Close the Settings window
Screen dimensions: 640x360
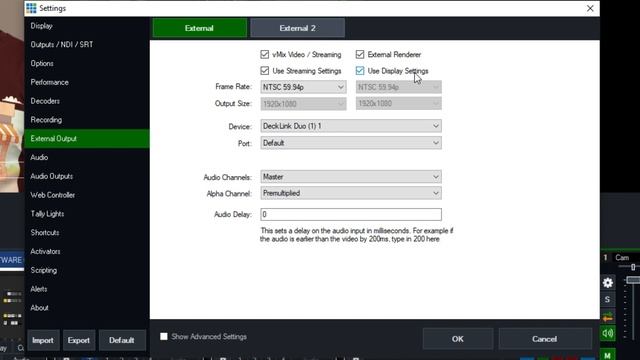point(590,8)
